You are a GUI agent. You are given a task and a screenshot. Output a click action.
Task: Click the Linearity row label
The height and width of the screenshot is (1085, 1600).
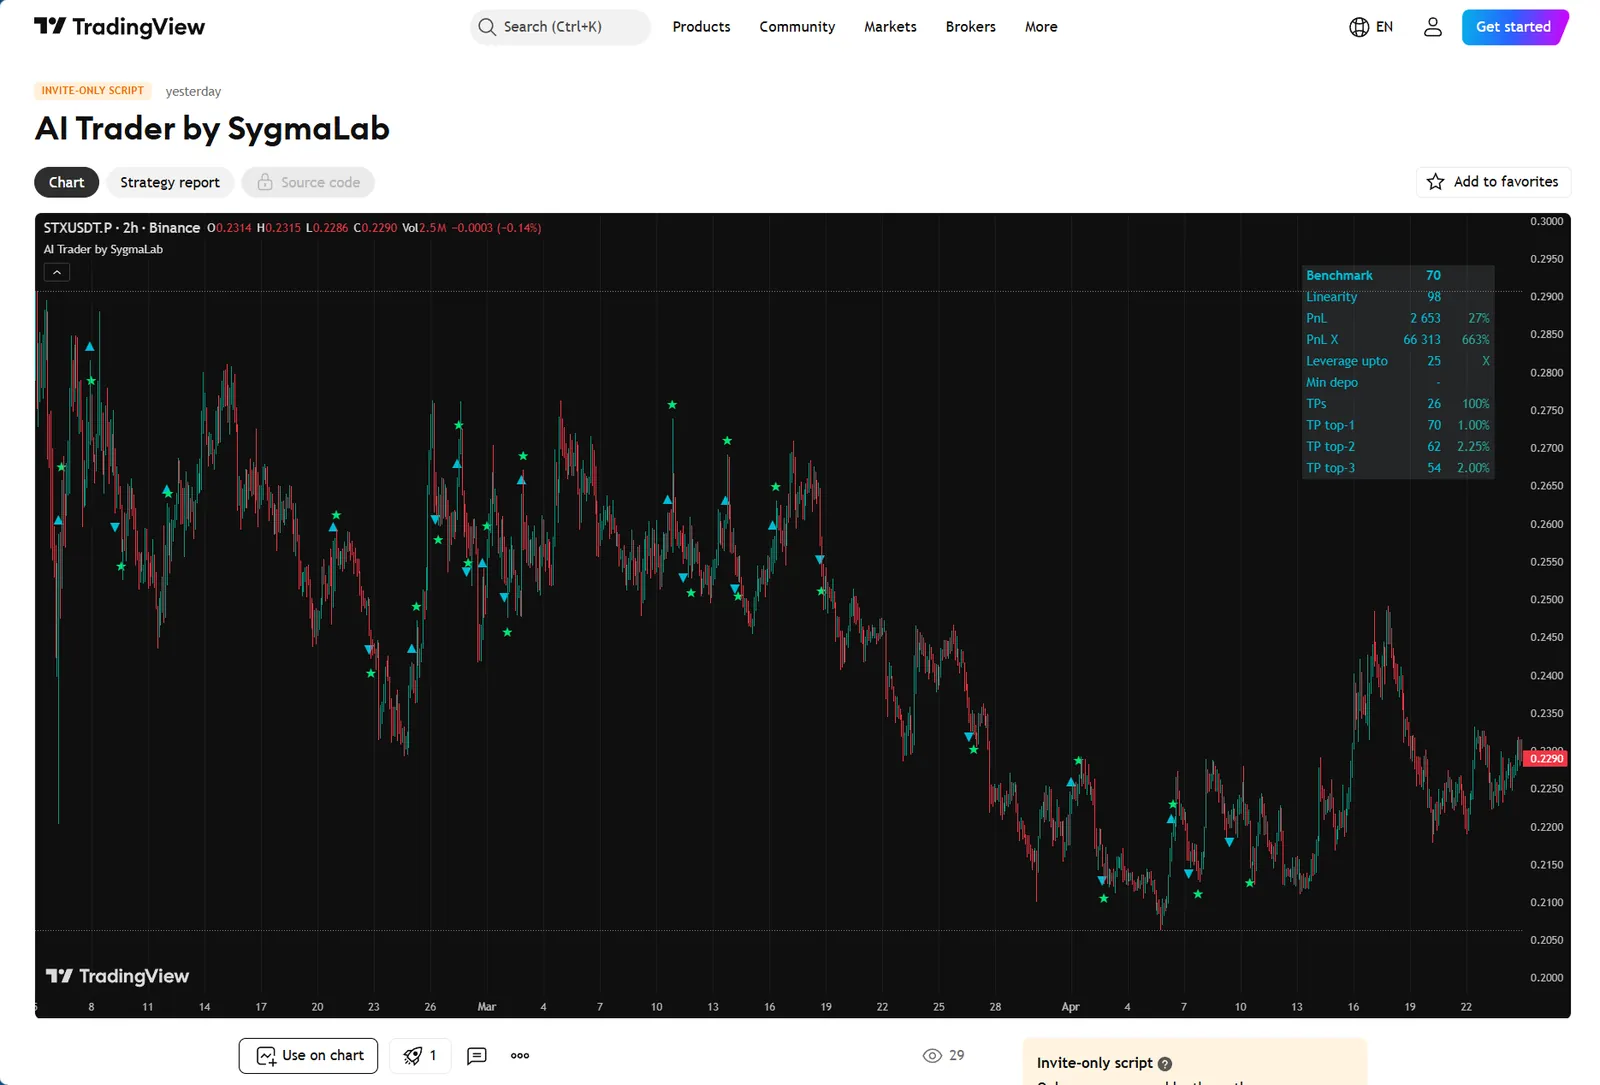1332,297
